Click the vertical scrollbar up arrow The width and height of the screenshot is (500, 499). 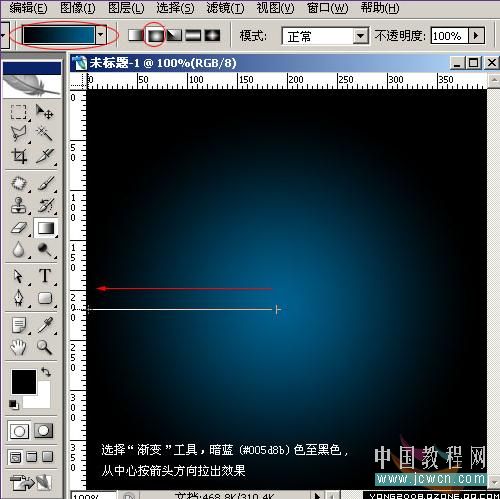[494, 80]
